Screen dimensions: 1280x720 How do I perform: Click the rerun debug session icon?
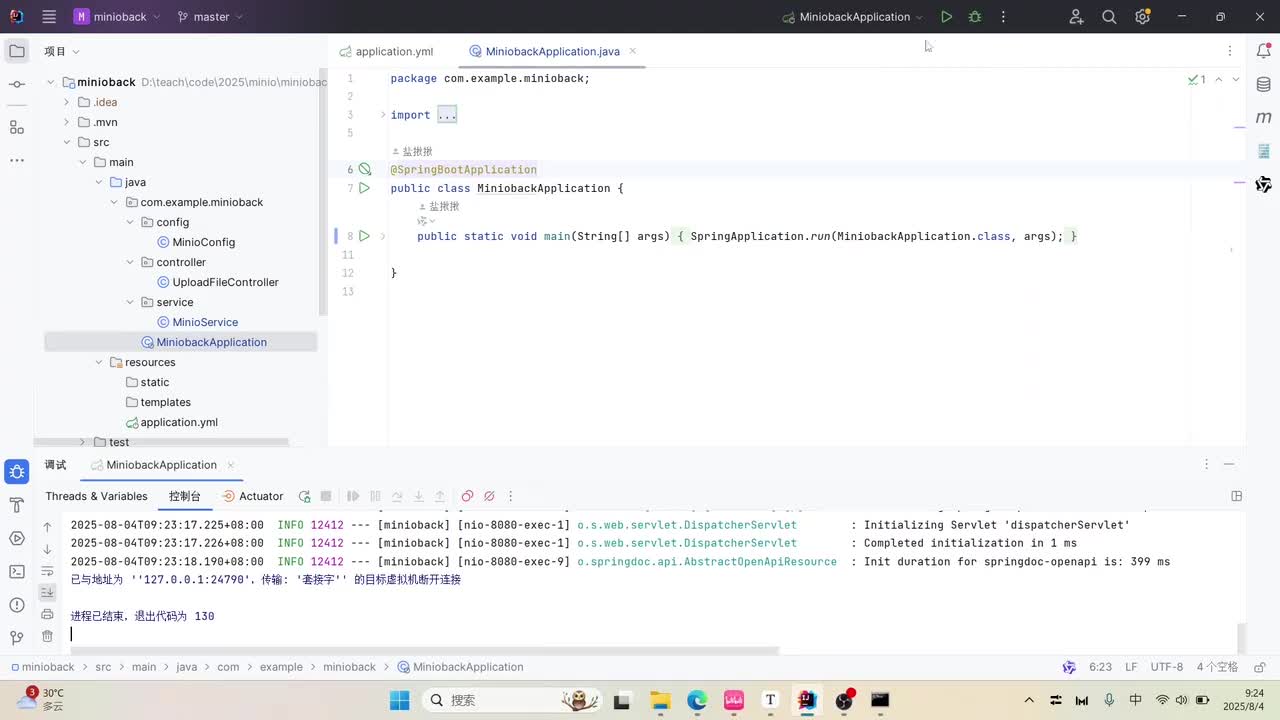click(304, 496)
